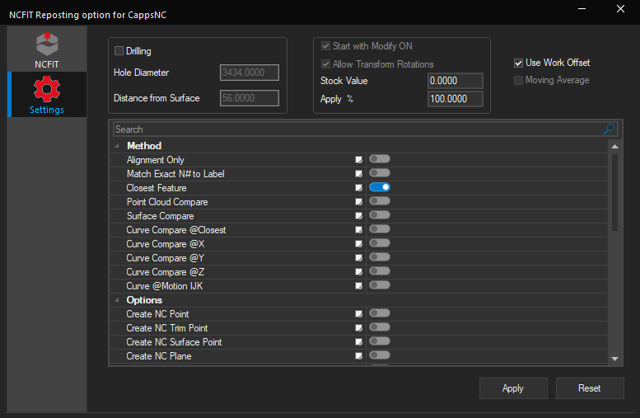This screenshot has height=418, width=640.
Task: Click Start with Modify ON checkbox
Action: (325, 46)
